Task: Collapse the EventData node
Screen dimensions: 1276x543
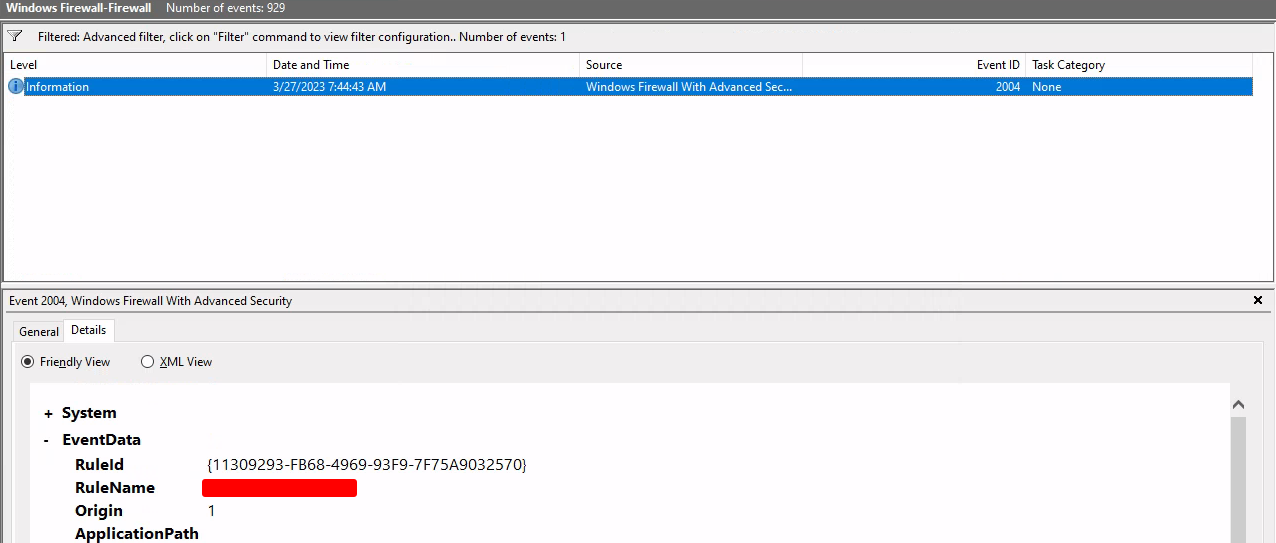Action: pyautogui.click(x=48, y=441)
